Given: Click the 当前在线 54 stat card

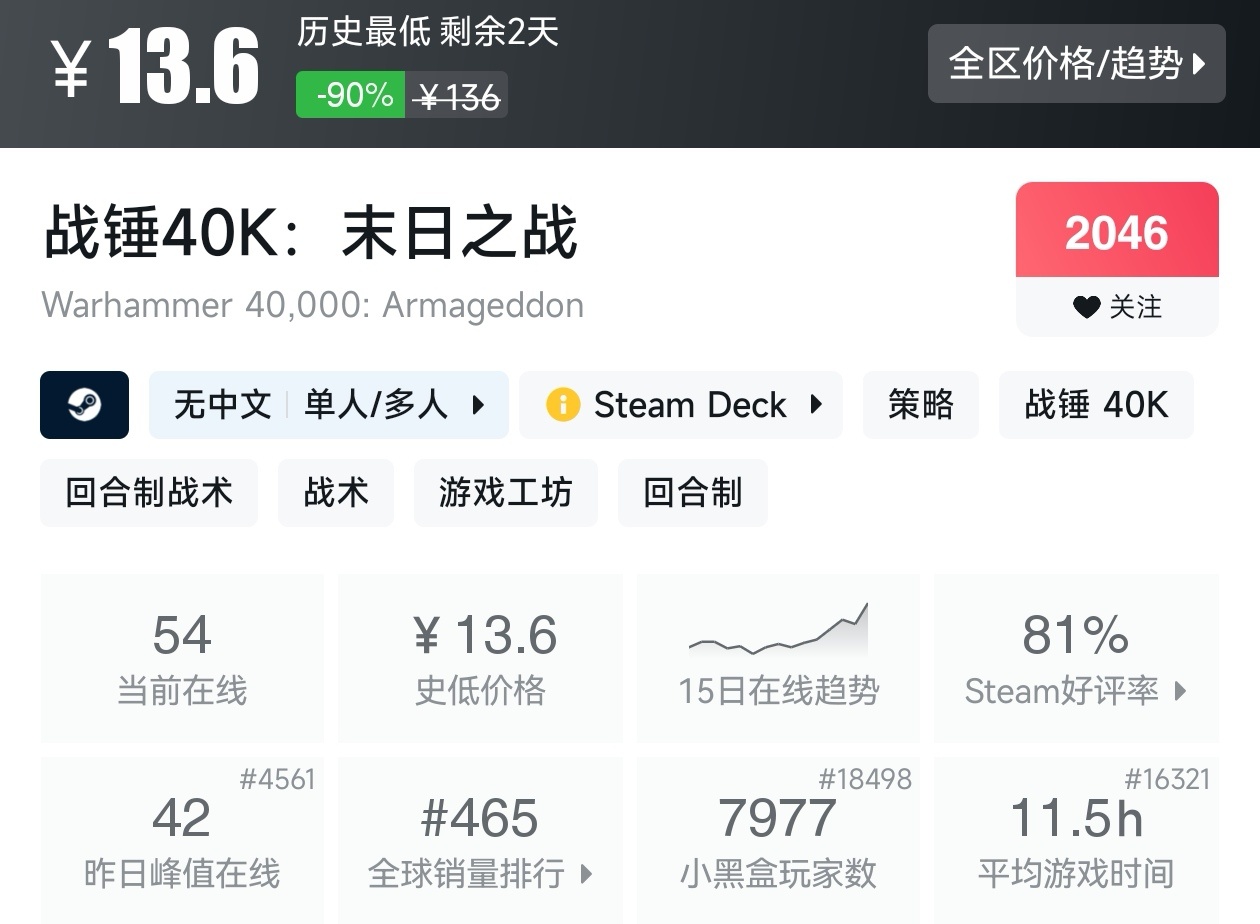Looking at the screenshot, I should (x=182, y=658).
